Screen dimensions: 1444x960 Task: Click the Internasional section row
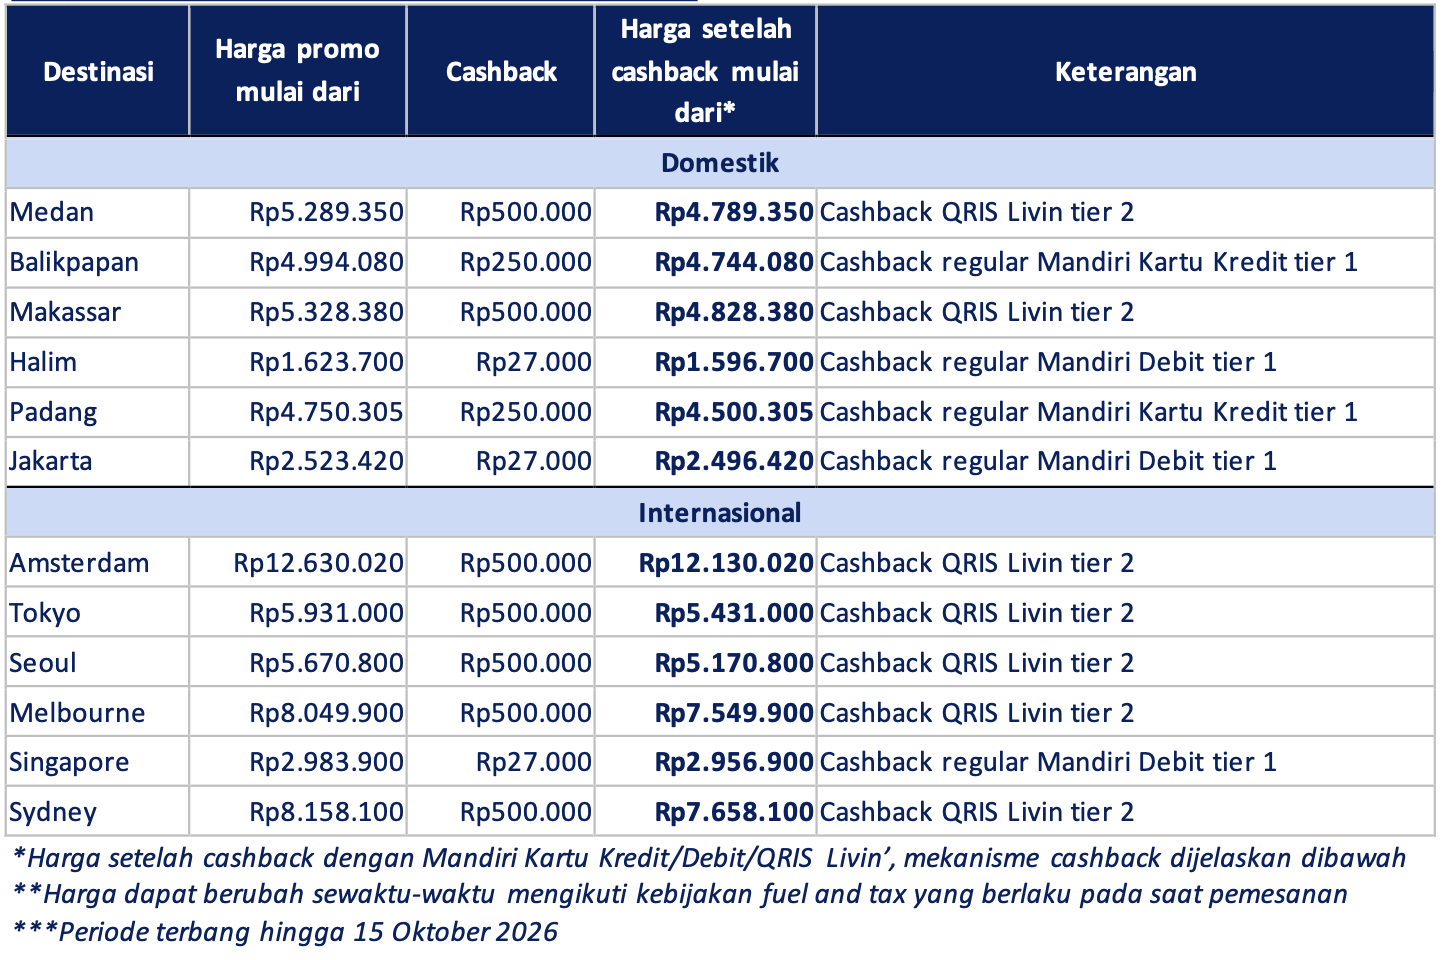point(720,513)
